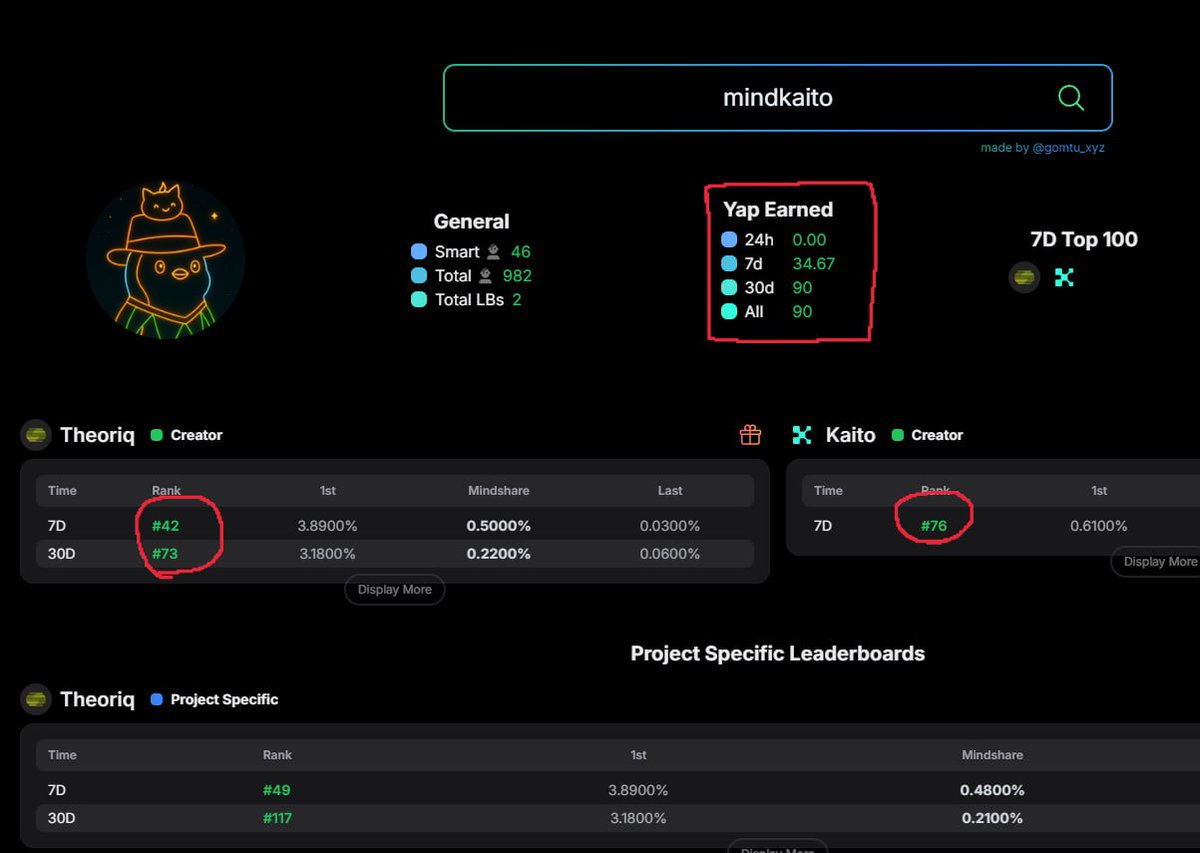Click the Last column header
Image resolution: width=1200 pixels, height=853 pixels.
click(670, 491)
